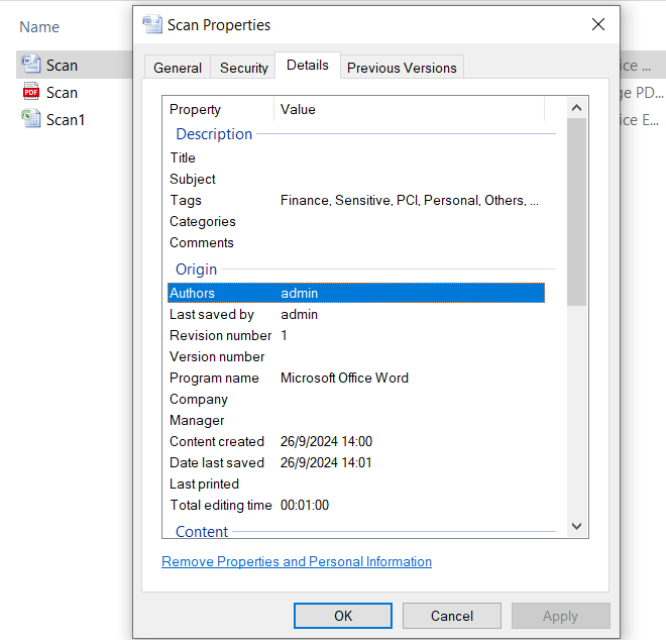
Task: Go to the Previous Versions tab
Action: 401,68
